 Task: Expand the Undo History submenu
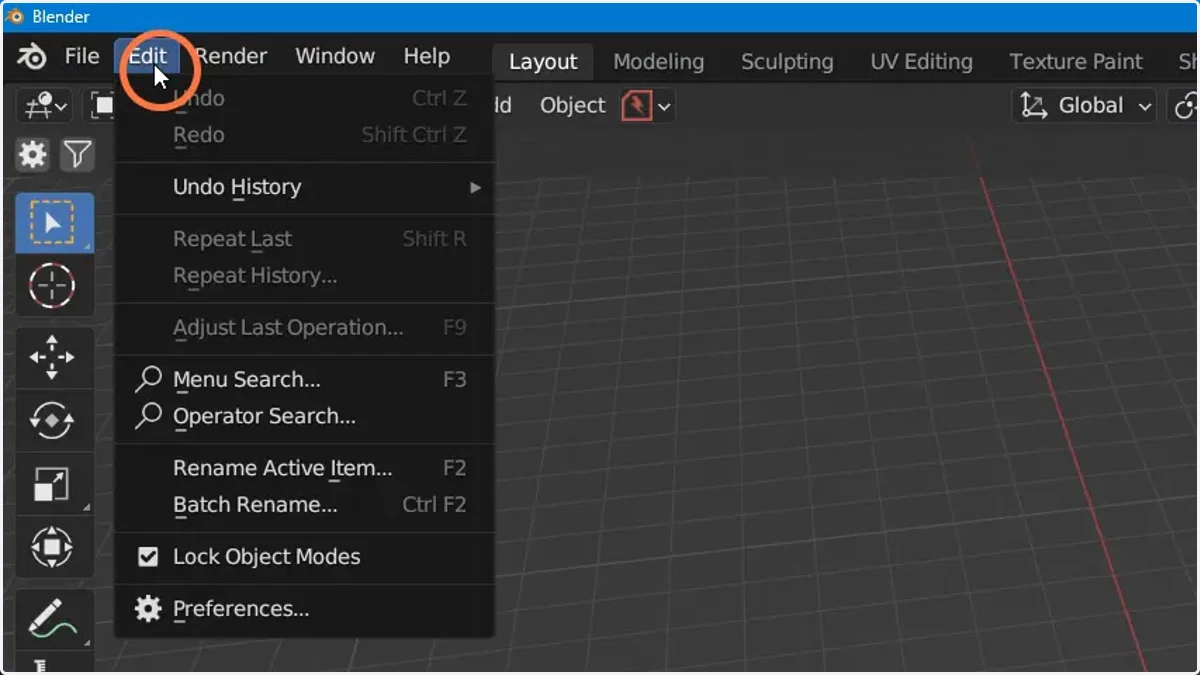click(x=305, y=187)
